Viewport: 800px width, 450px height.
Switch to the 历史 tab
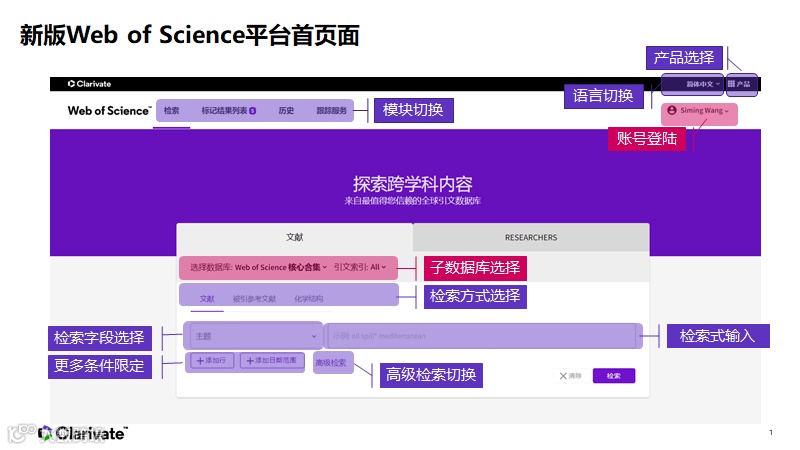click(x=286, y=111)
